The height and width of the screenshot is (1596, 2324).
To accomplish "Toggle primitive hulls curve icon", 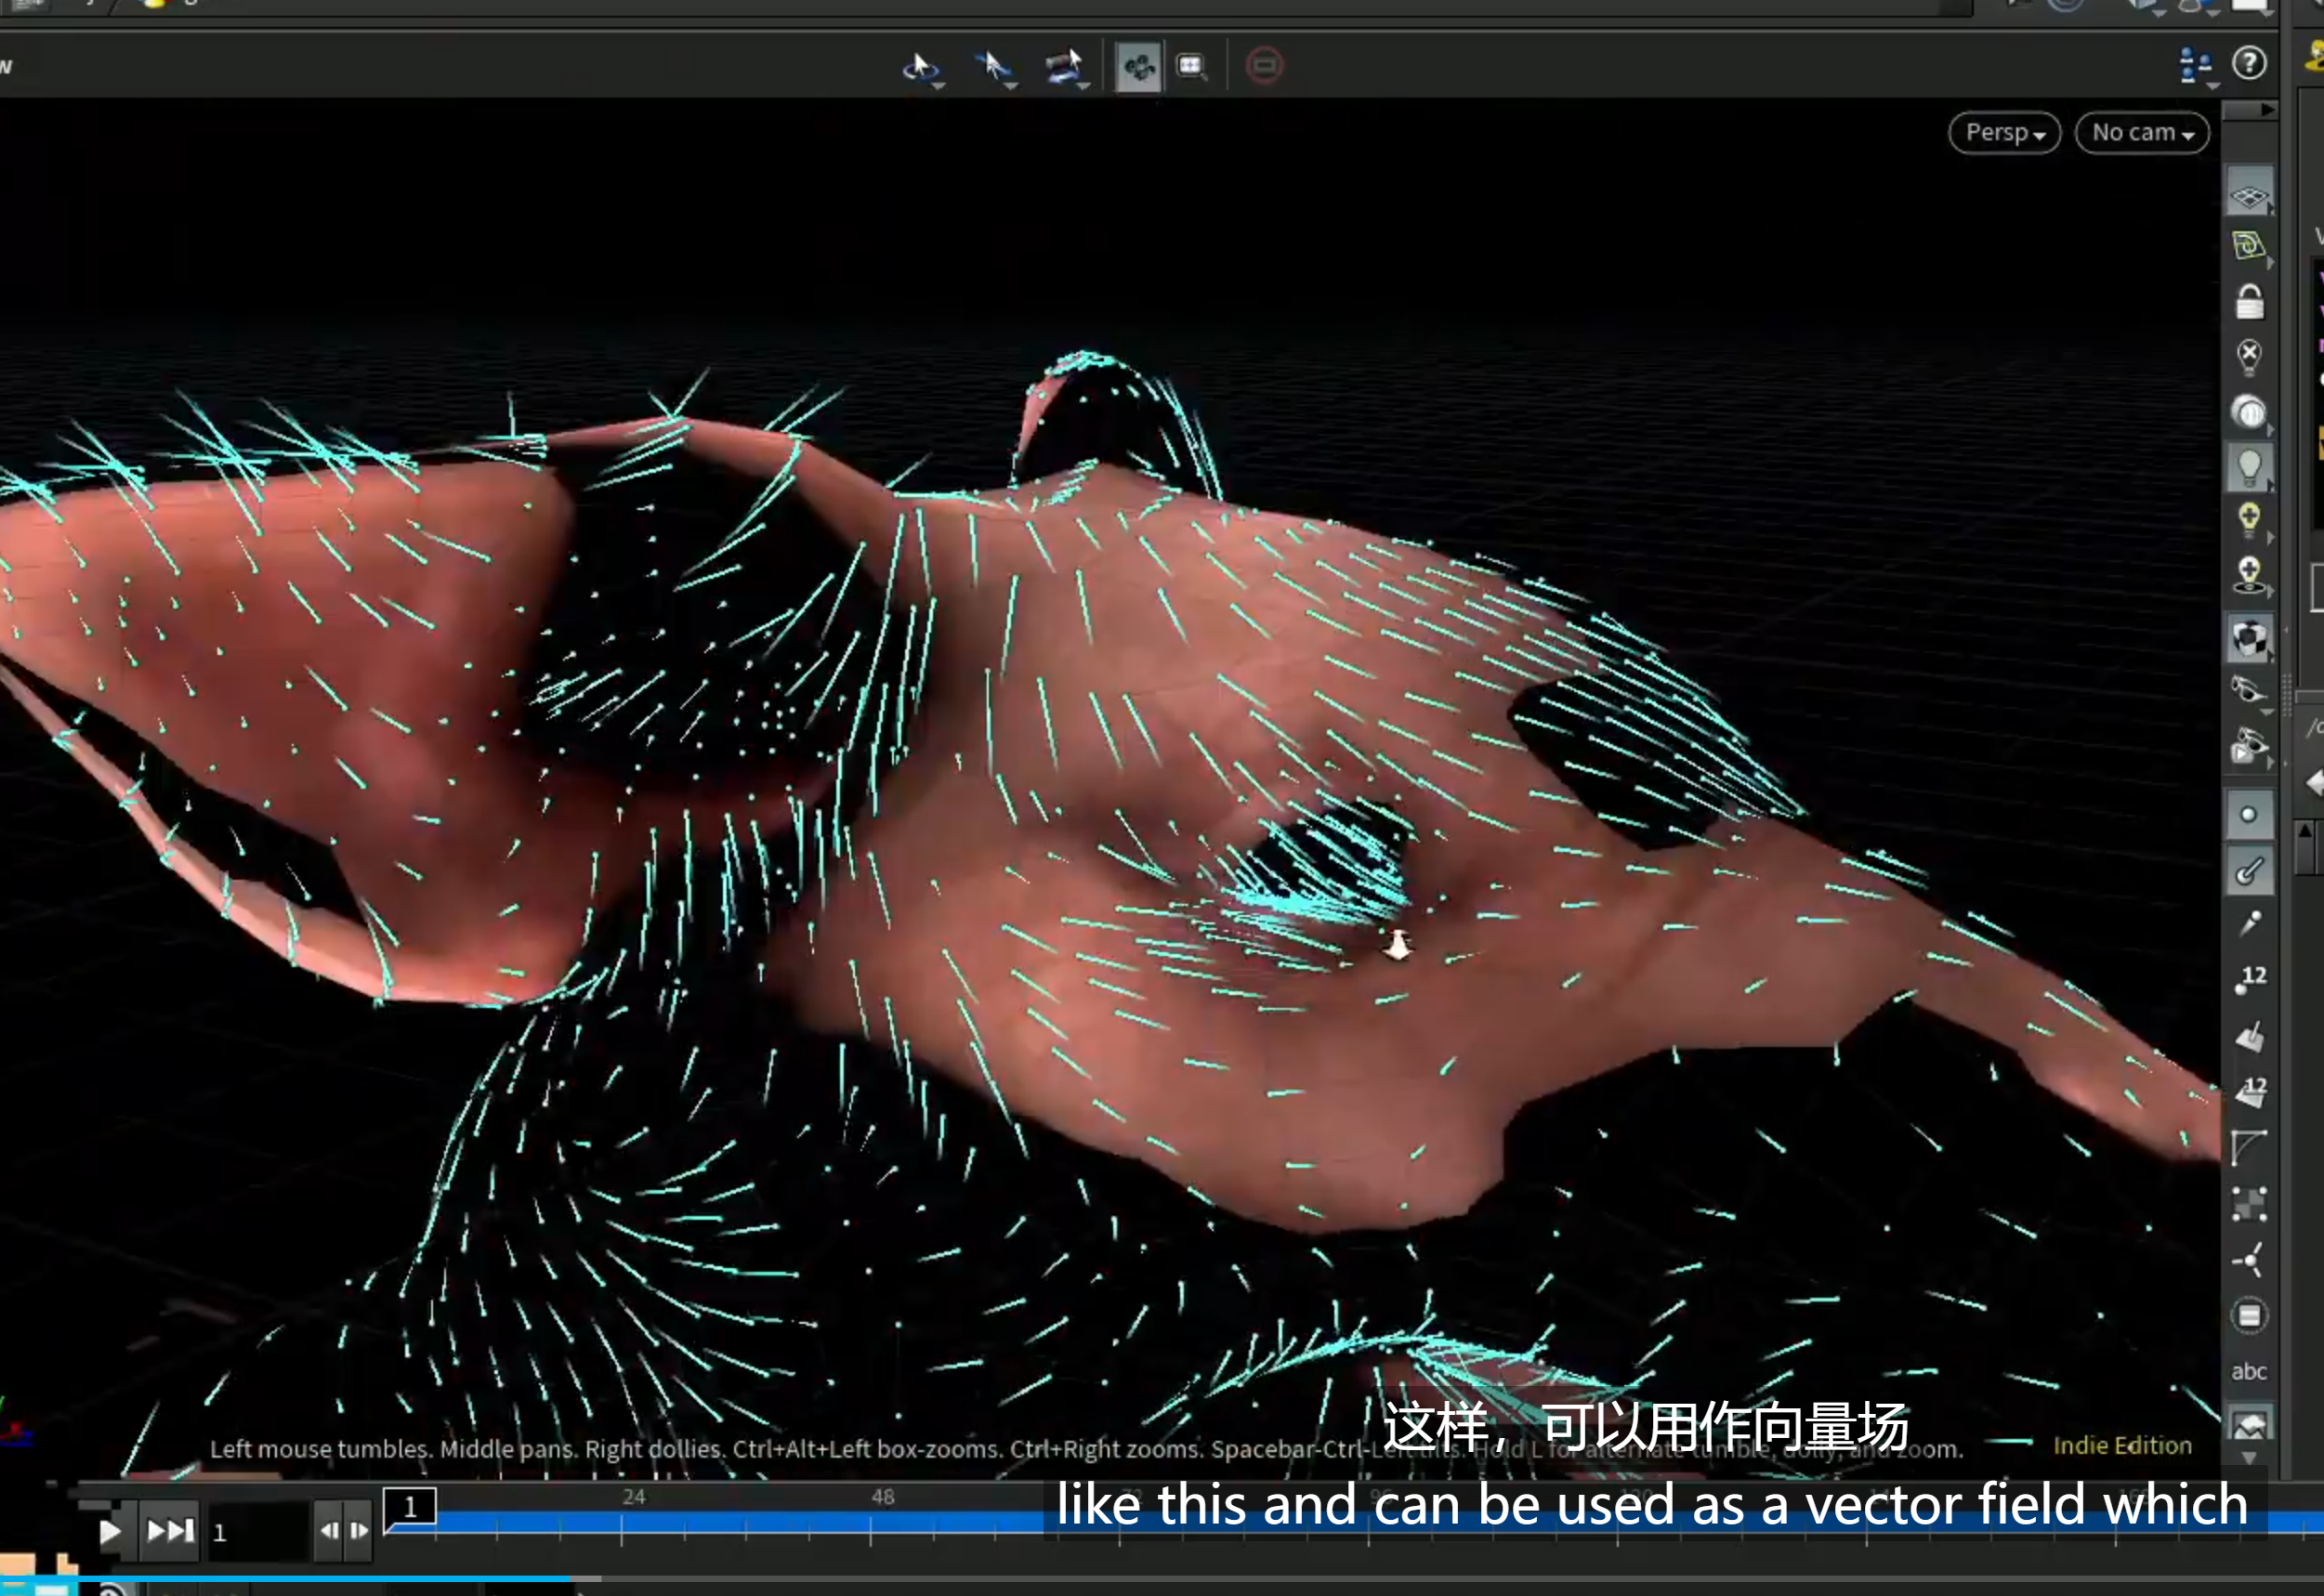I will [2249, 1148].
